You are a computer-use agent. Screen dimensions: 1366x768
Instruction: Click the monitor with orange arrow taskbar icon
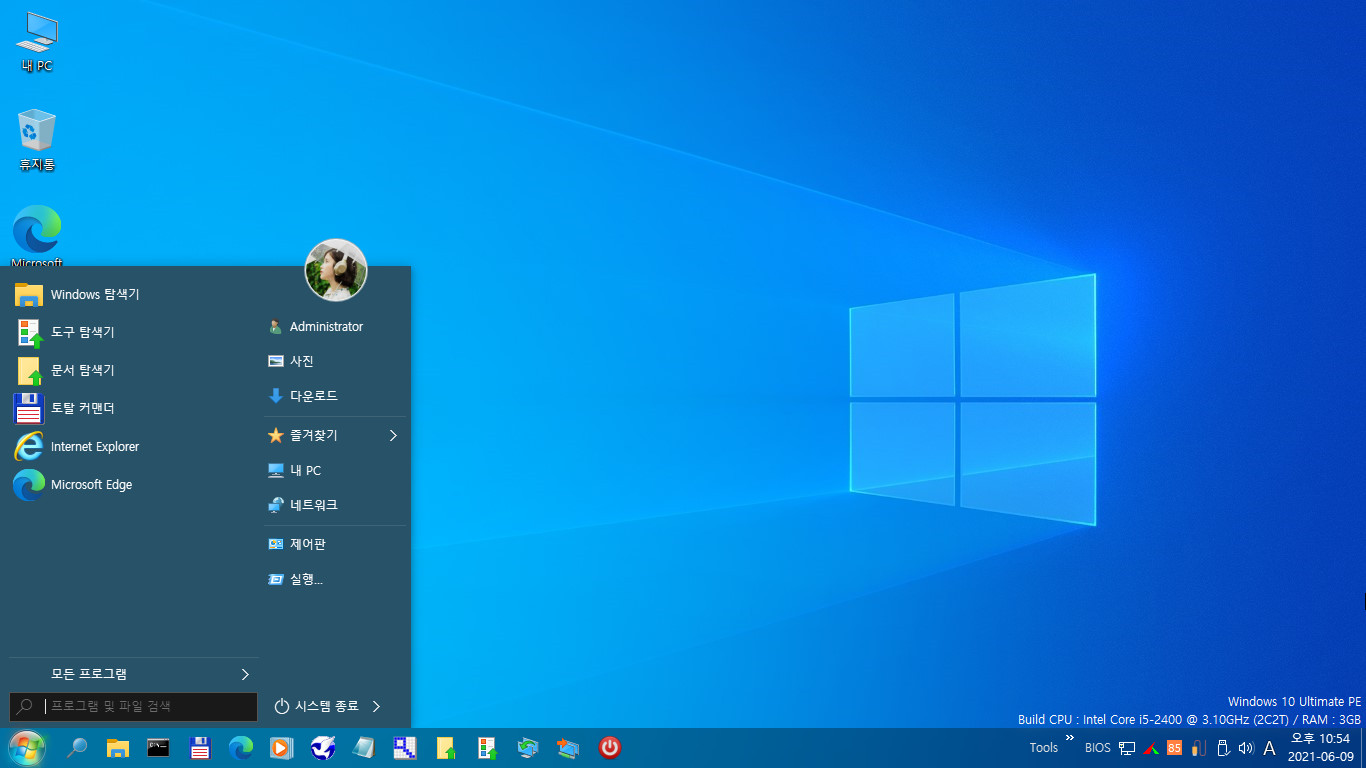pos(569,747)
